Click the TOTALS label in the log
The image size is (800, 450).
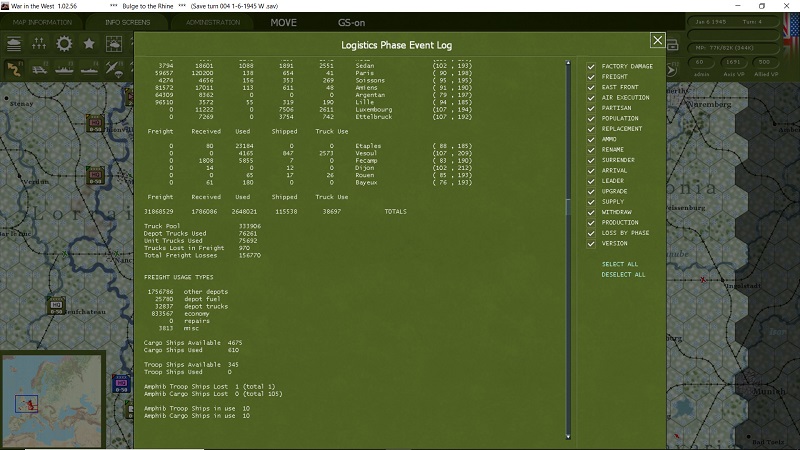click(395, 212)
